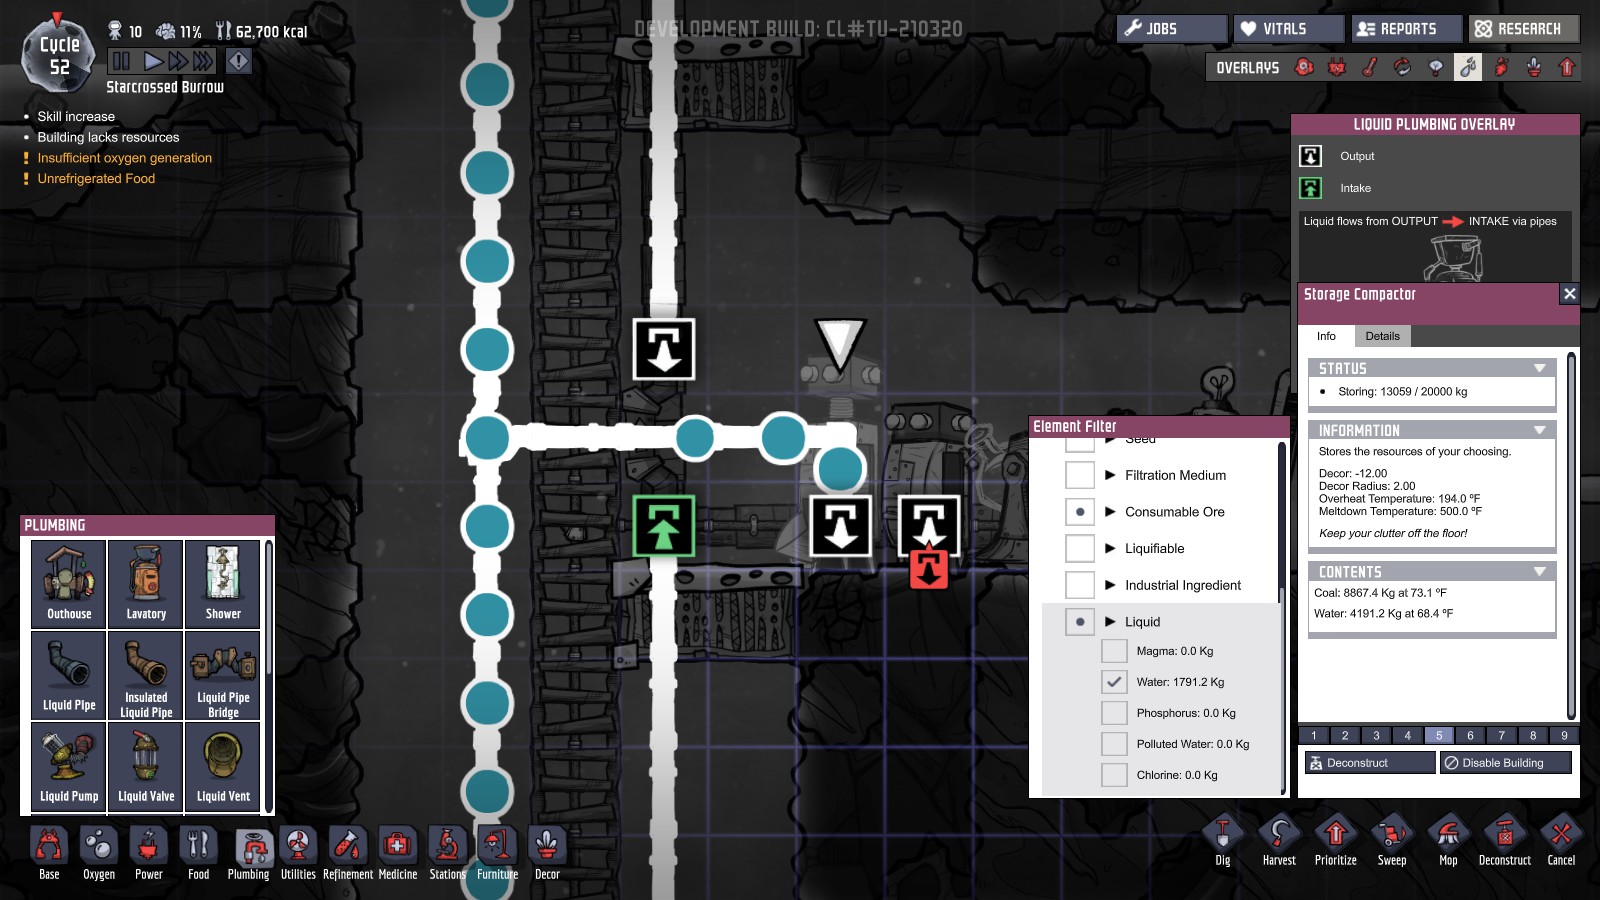The width and height of the screenshot is (1600, 900).
Task: Open the Decor overlay potted plant icon
Action: click(1534, 67)
